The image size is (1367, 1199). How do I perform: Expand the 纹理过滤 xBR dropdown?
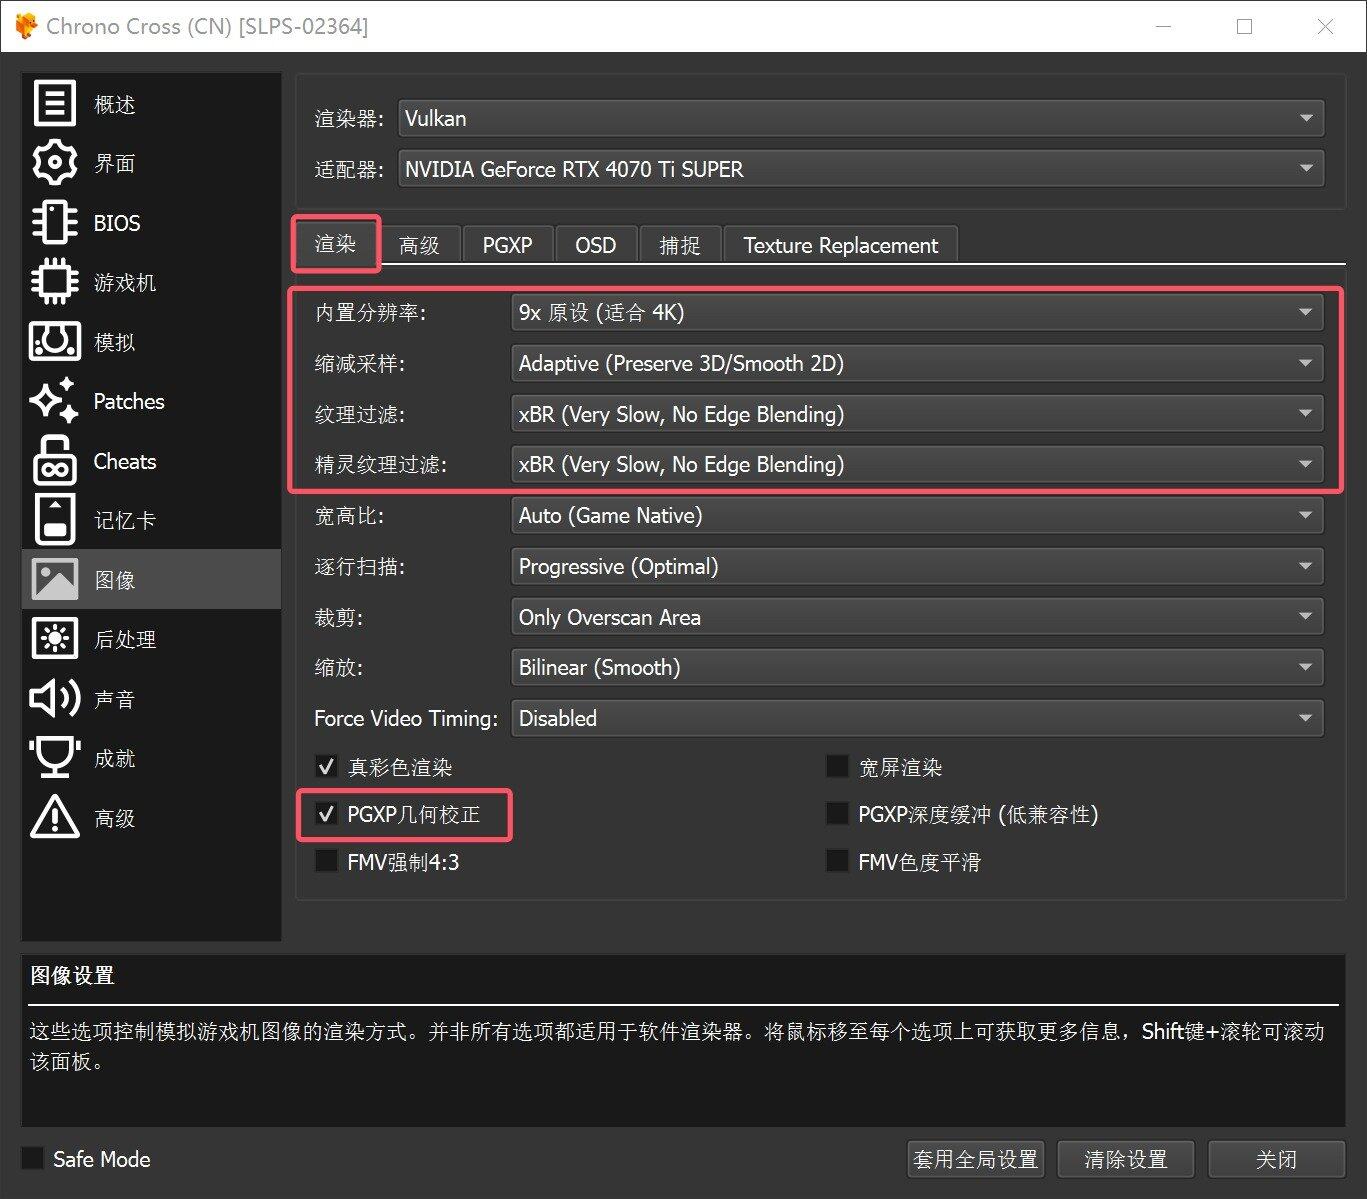[916, 414]
